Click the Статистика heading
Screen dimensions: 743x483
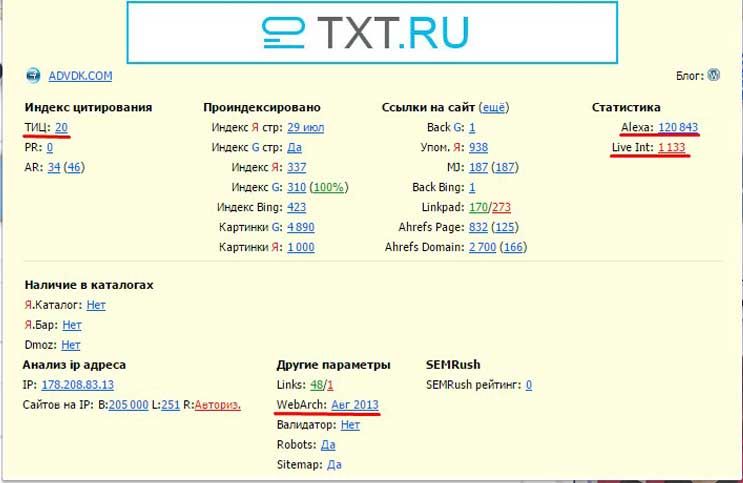[x=626, y=108]
